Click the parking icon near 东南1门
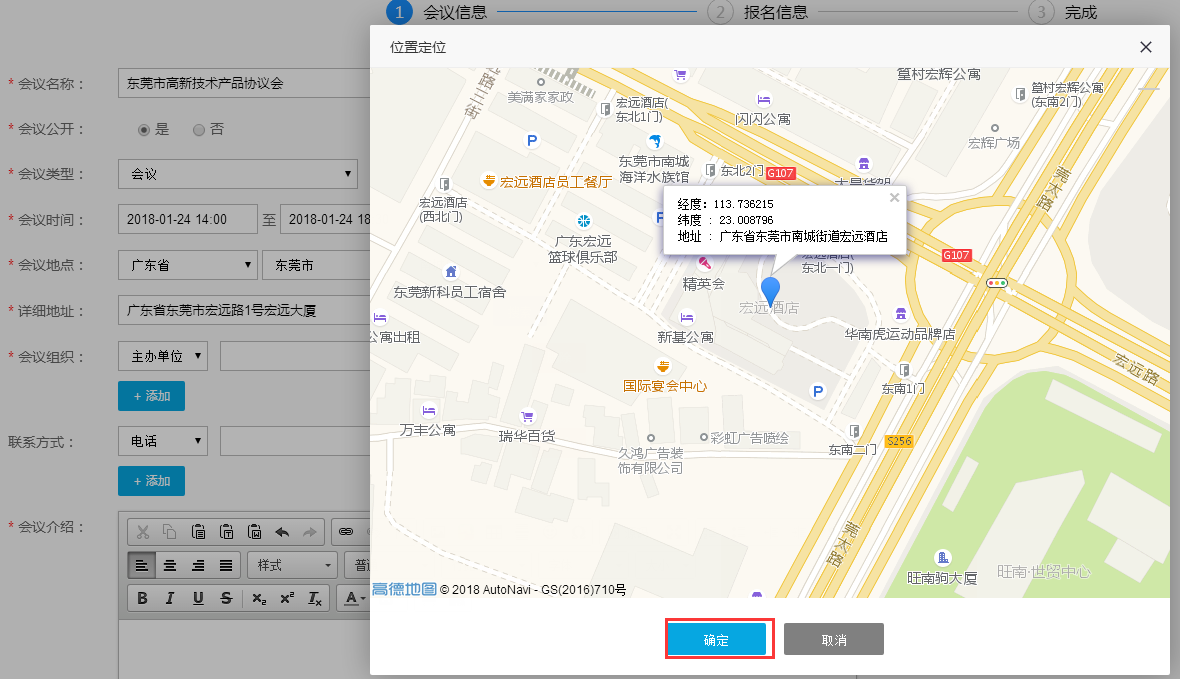 pyautogui.click(x=817, y=391)
